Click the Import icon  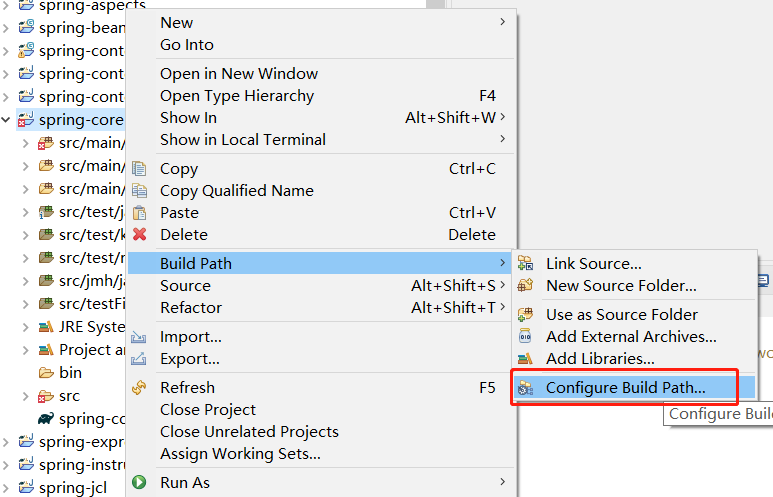[139, 337]
